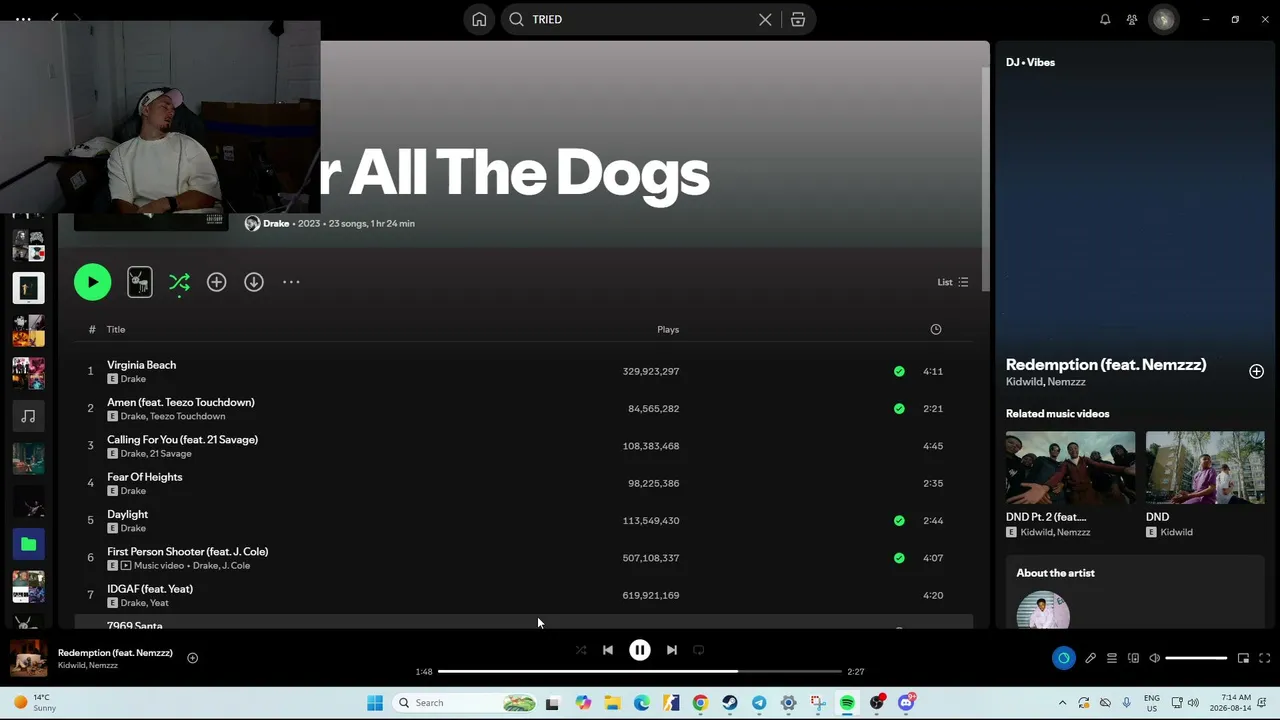The image size is (1280, 720).
Task: Toggle the saved checkmark for Amen
Action: [899, 408]
